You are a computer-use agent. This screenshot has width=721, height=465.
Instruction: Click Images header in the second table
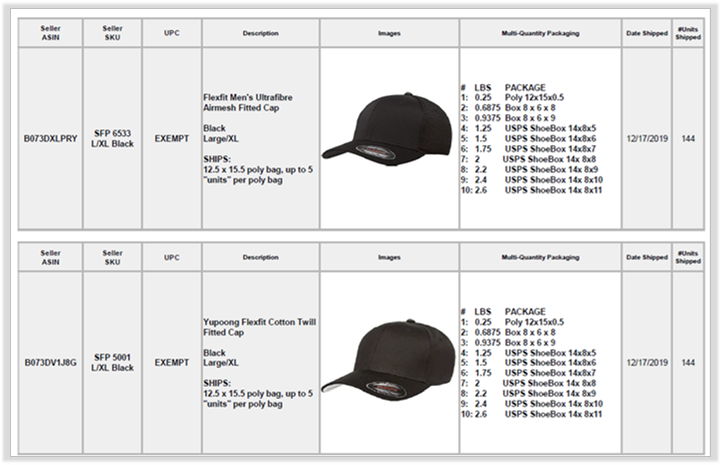(x=389, y=257)
